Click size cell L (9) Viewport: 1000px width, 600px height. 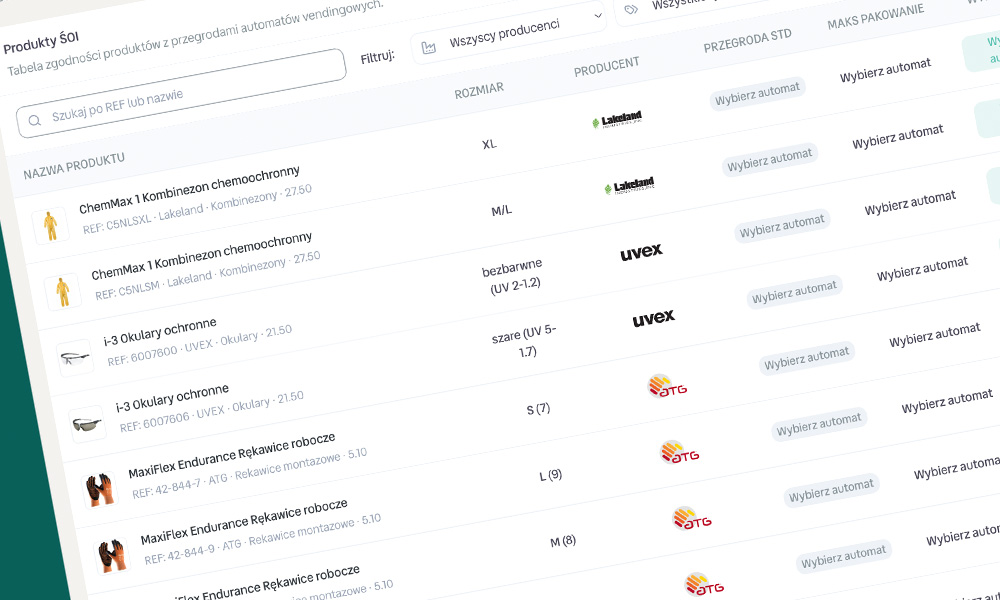point(550,475)
